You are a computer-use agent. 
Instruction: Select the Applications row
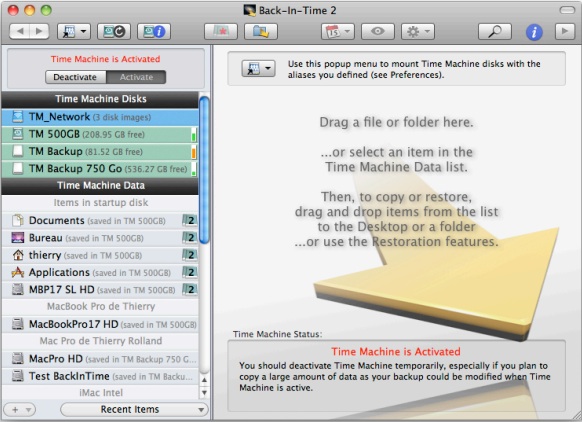[x=100, y=272]
